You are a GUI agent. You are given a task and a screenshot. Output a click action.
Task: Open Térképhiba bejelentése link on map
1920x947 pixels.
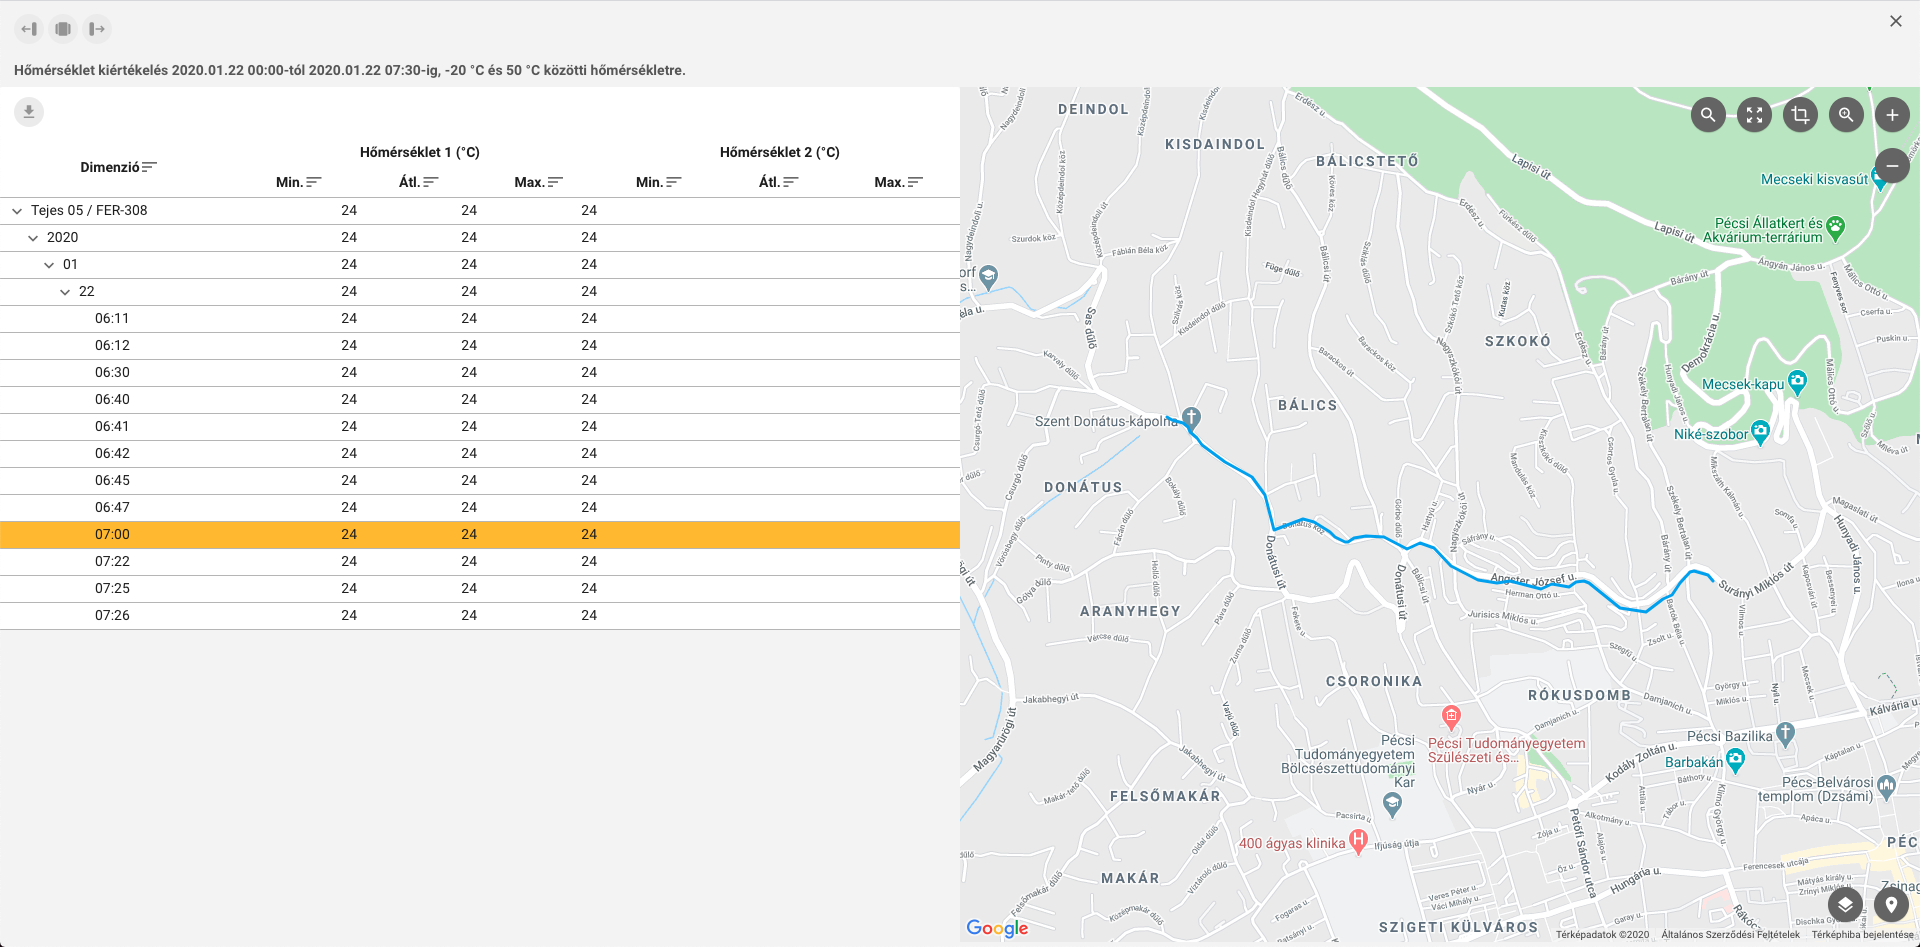point(1862,935)
